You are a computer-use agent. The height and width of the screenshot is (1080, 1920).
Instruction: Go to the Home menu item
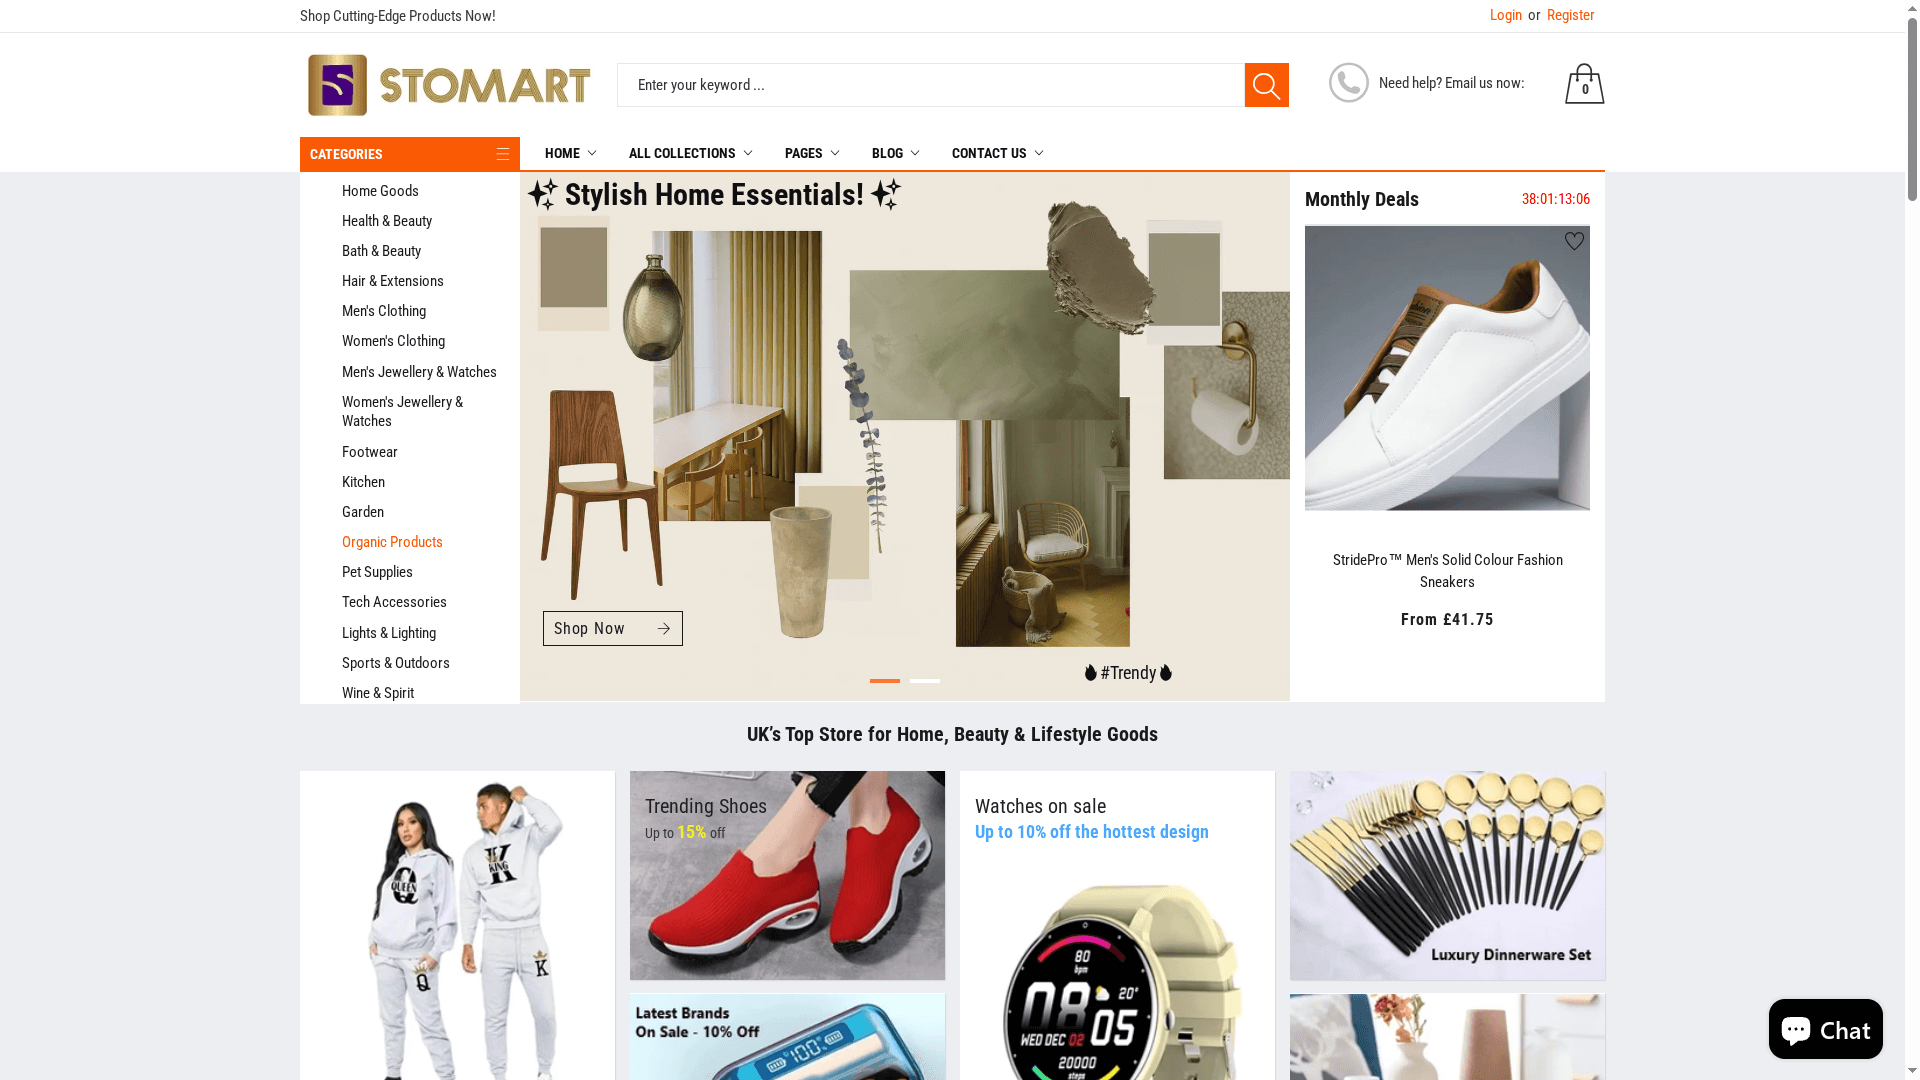tap(570, 153)
